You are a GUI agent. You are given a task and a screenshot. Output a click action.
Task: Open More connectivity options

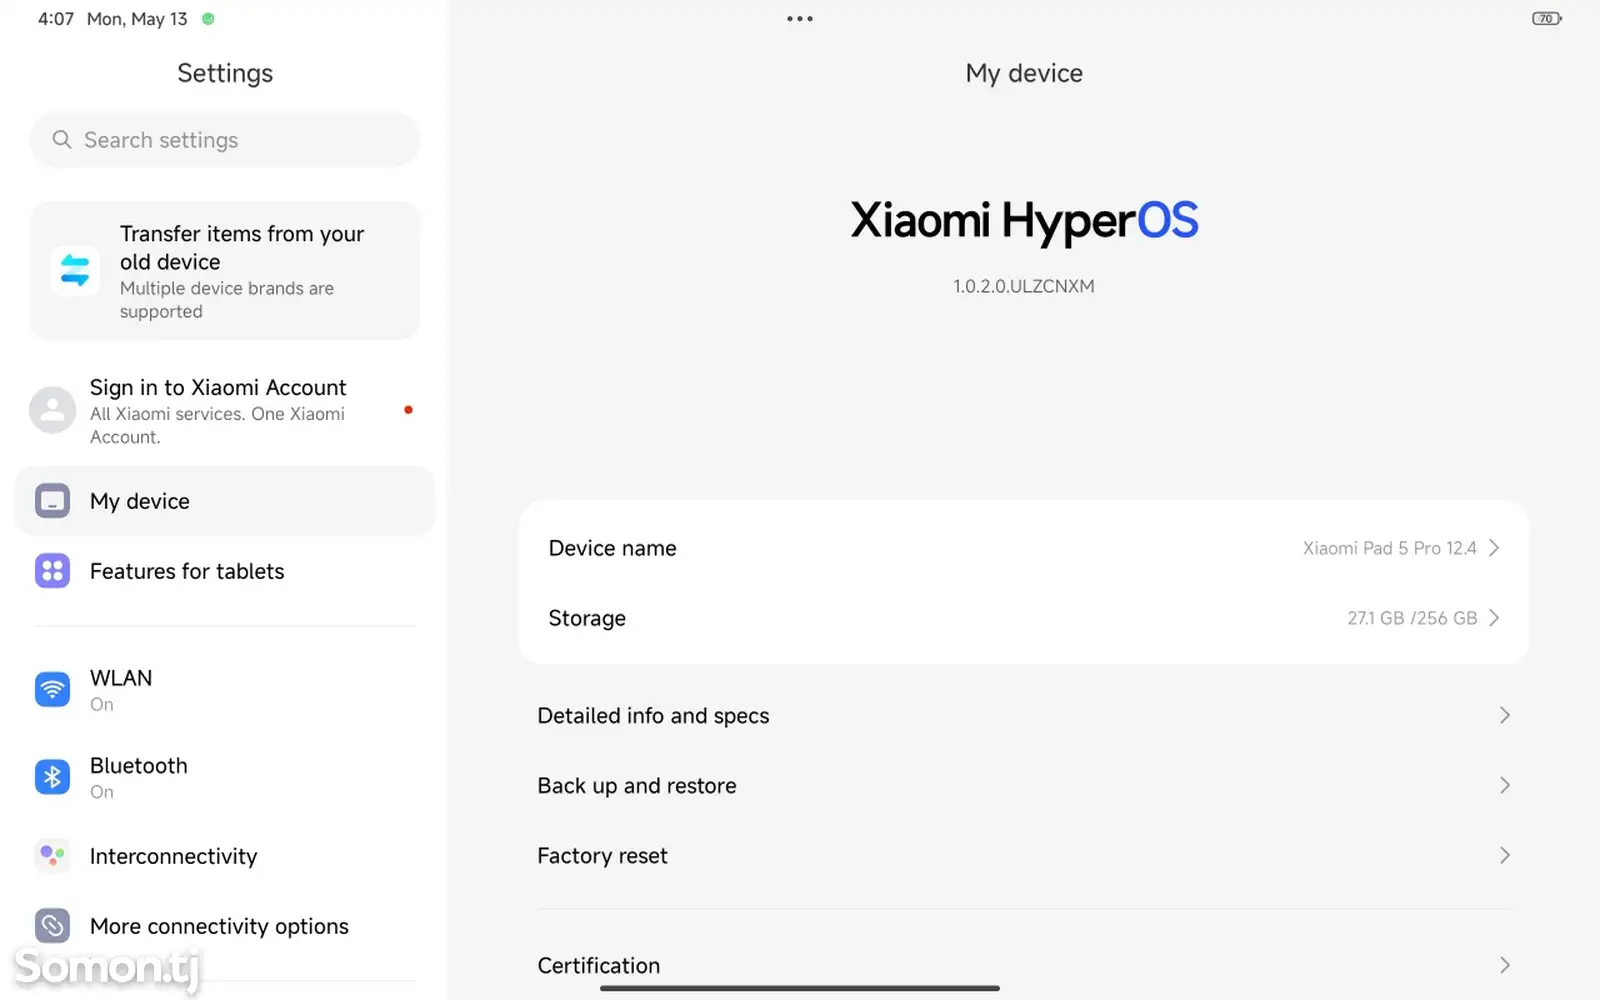[225, 926]
